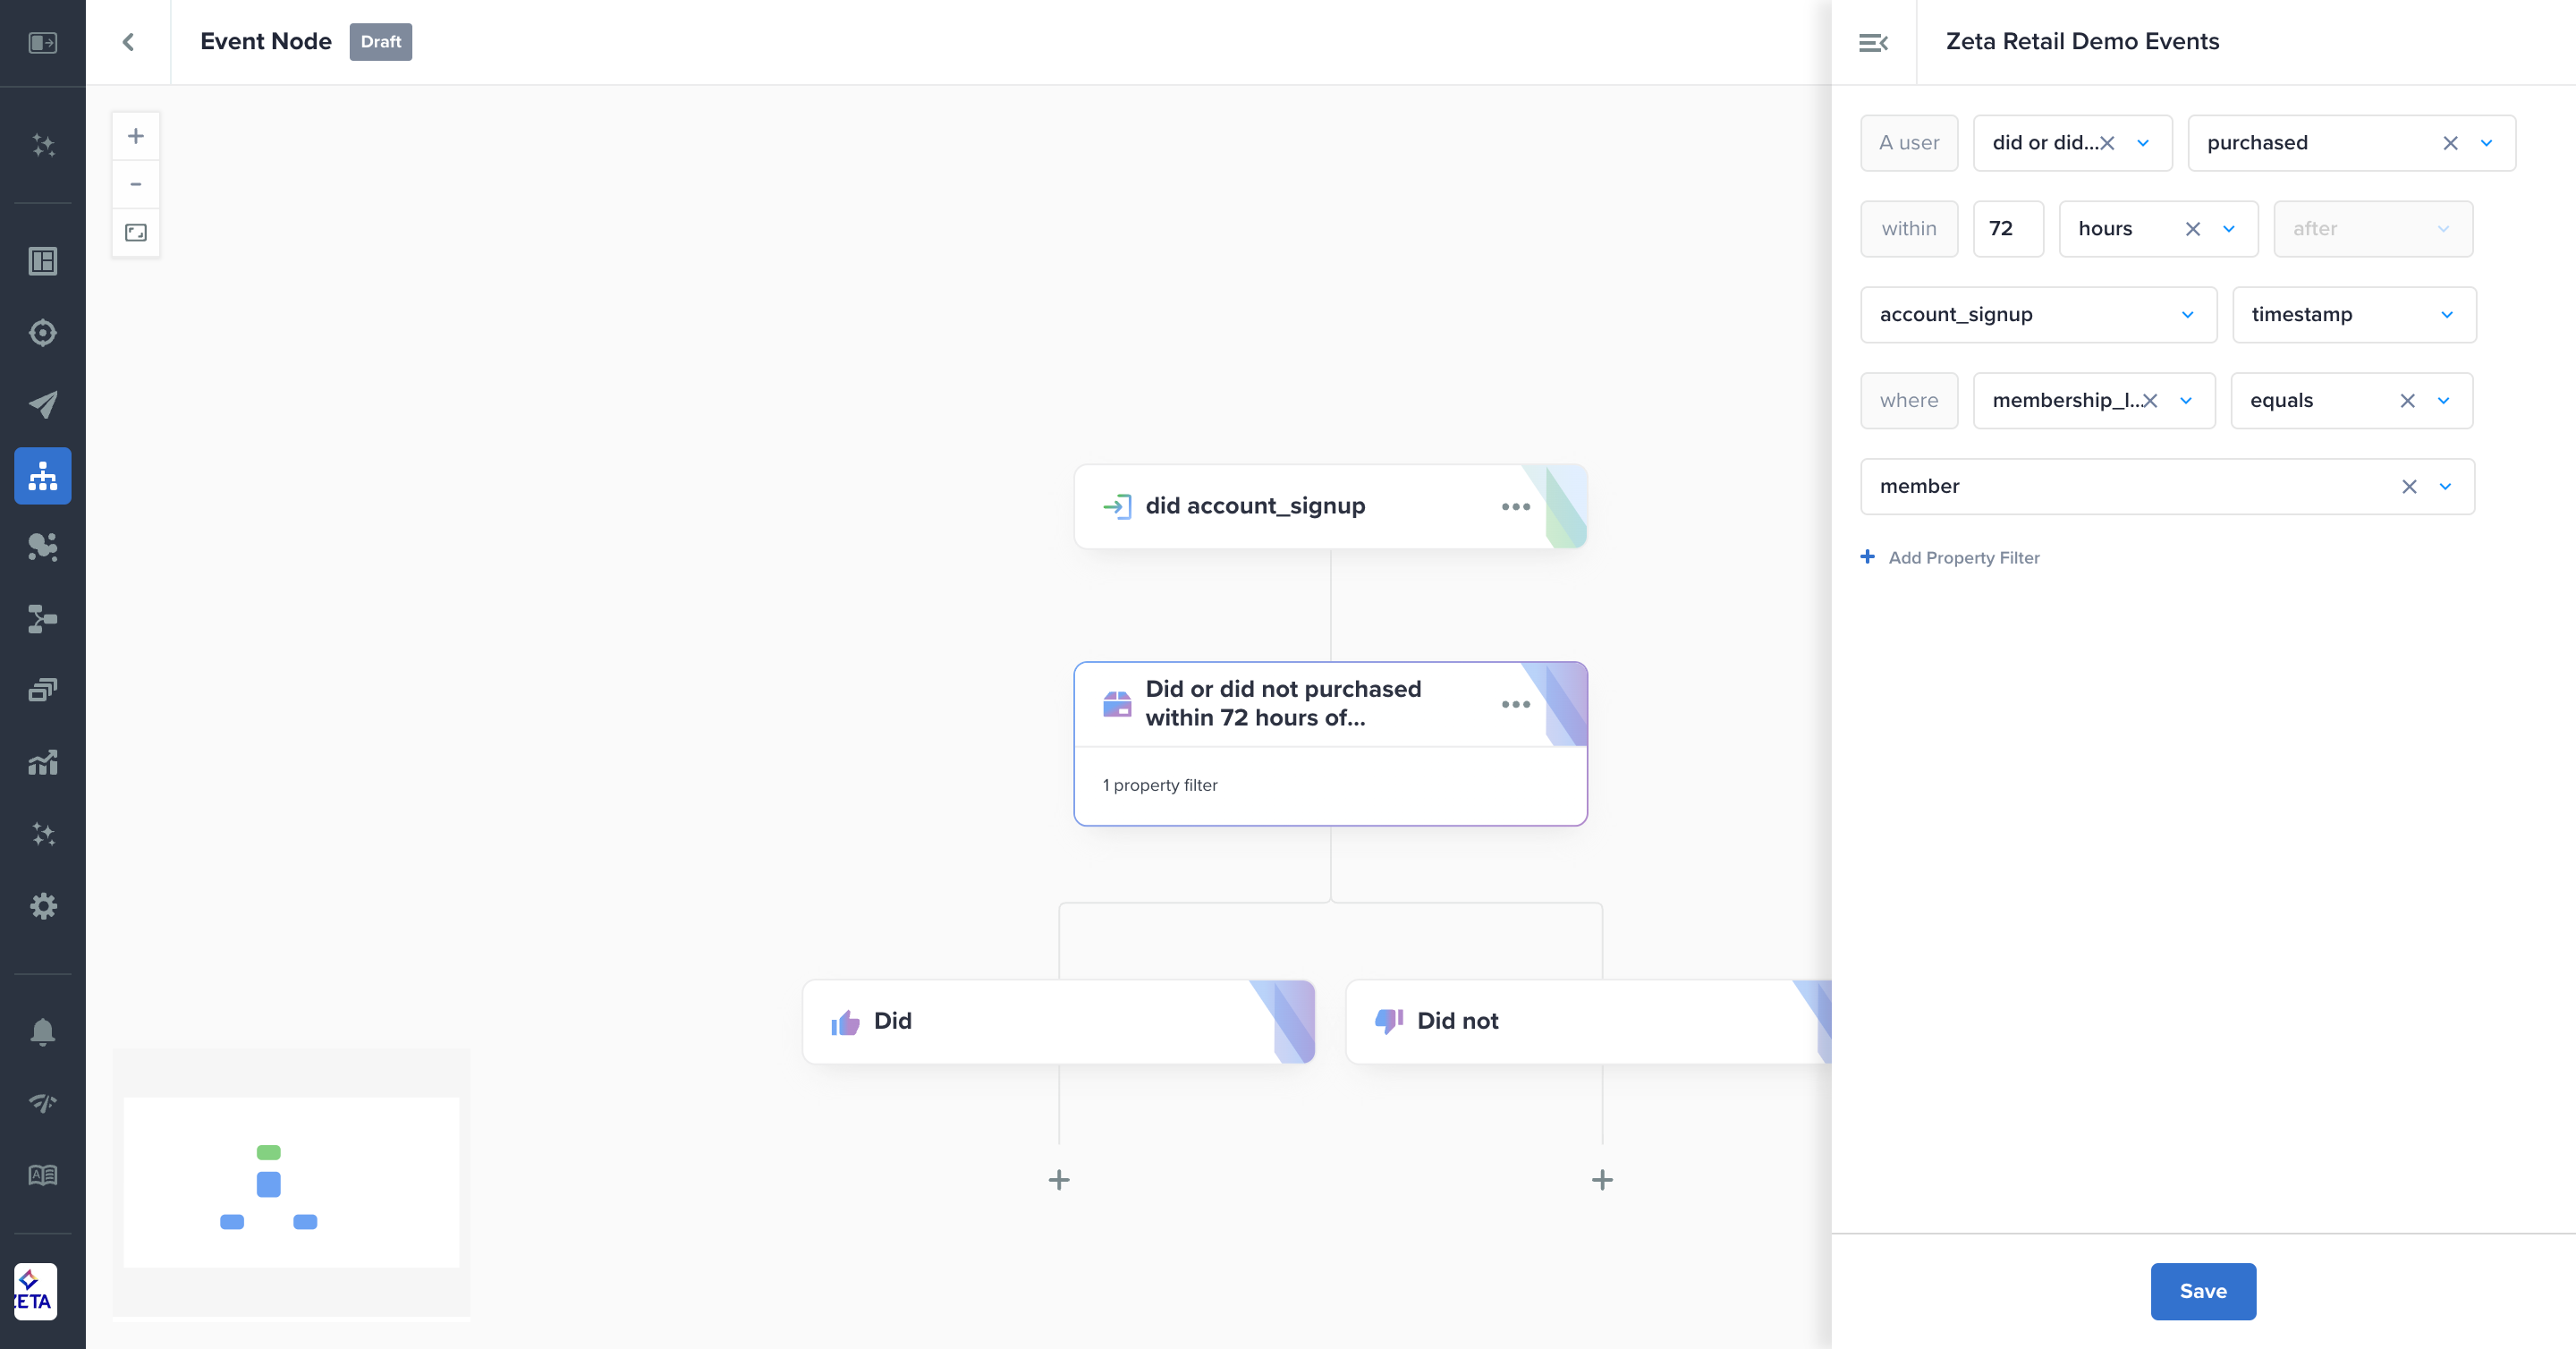Open the hours unit dropdown
This screenshot has width=2576, height=1349.
pyautogui.click(x=2228, y=229)
